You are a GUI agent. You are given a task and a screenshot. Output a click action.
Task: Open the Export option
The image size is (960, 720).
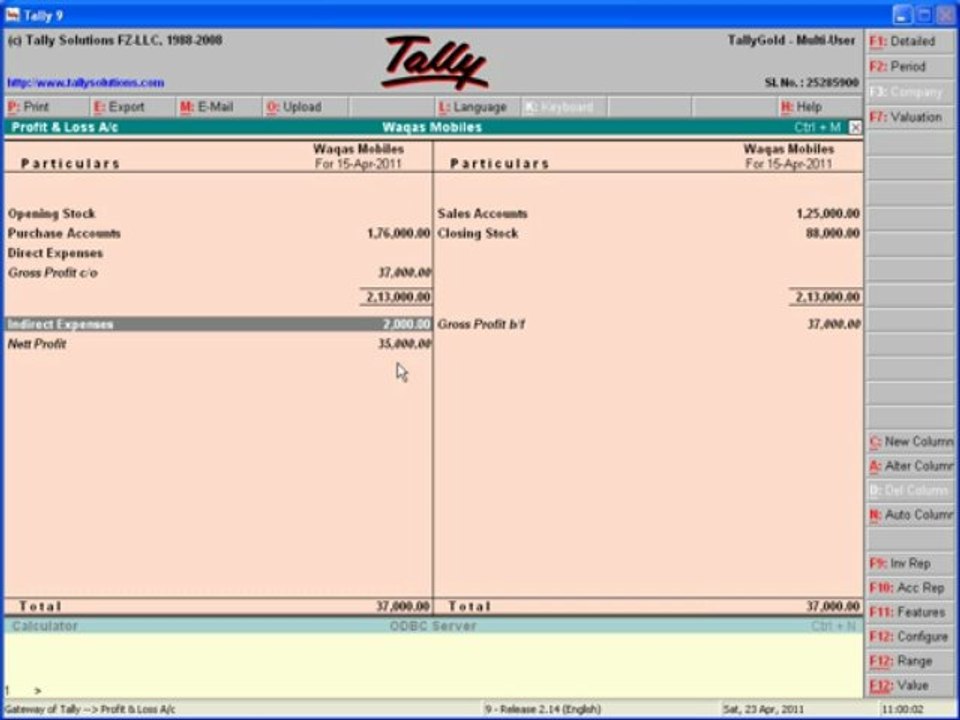pyautogui.click(x=133, y=107)
